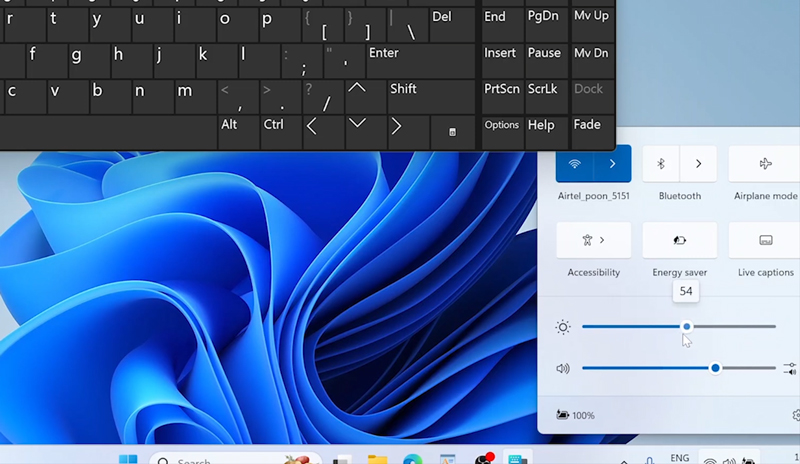Tap the letter m key
Image resolution: width=800 pixels, height=464 pixels.
196,96
